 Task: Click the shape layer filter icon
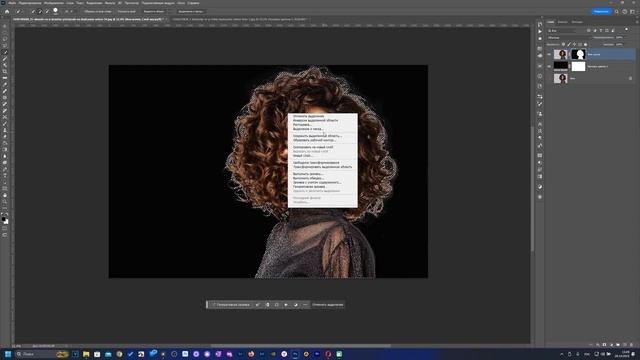(607, 31)
